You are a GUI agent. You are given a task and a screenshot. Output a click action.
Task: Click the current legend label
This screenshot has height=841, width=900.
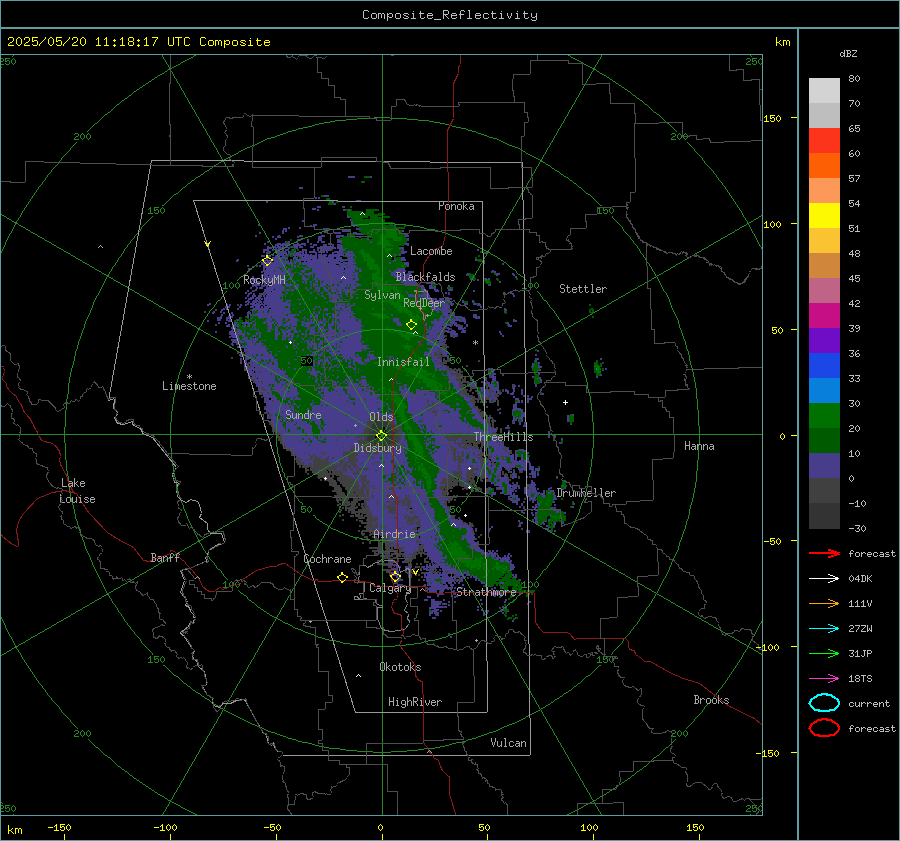click(x=869, y=703)
